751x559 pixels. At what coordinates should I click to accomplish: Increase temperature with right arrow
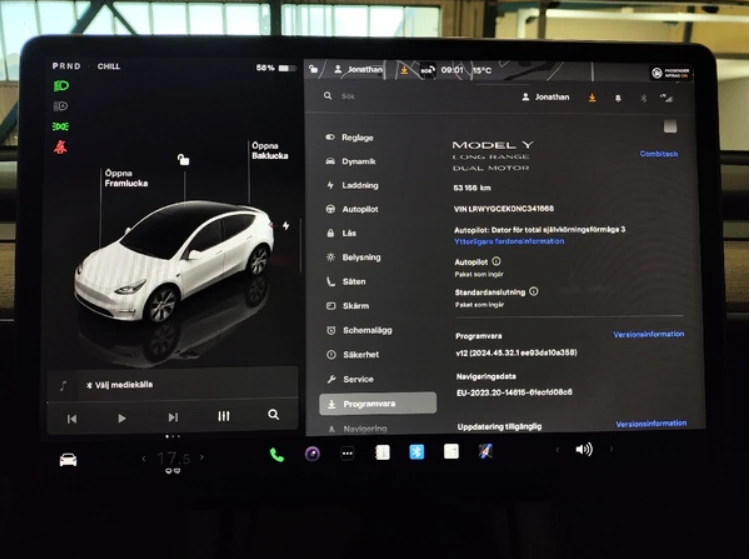[x=202, y=457]
